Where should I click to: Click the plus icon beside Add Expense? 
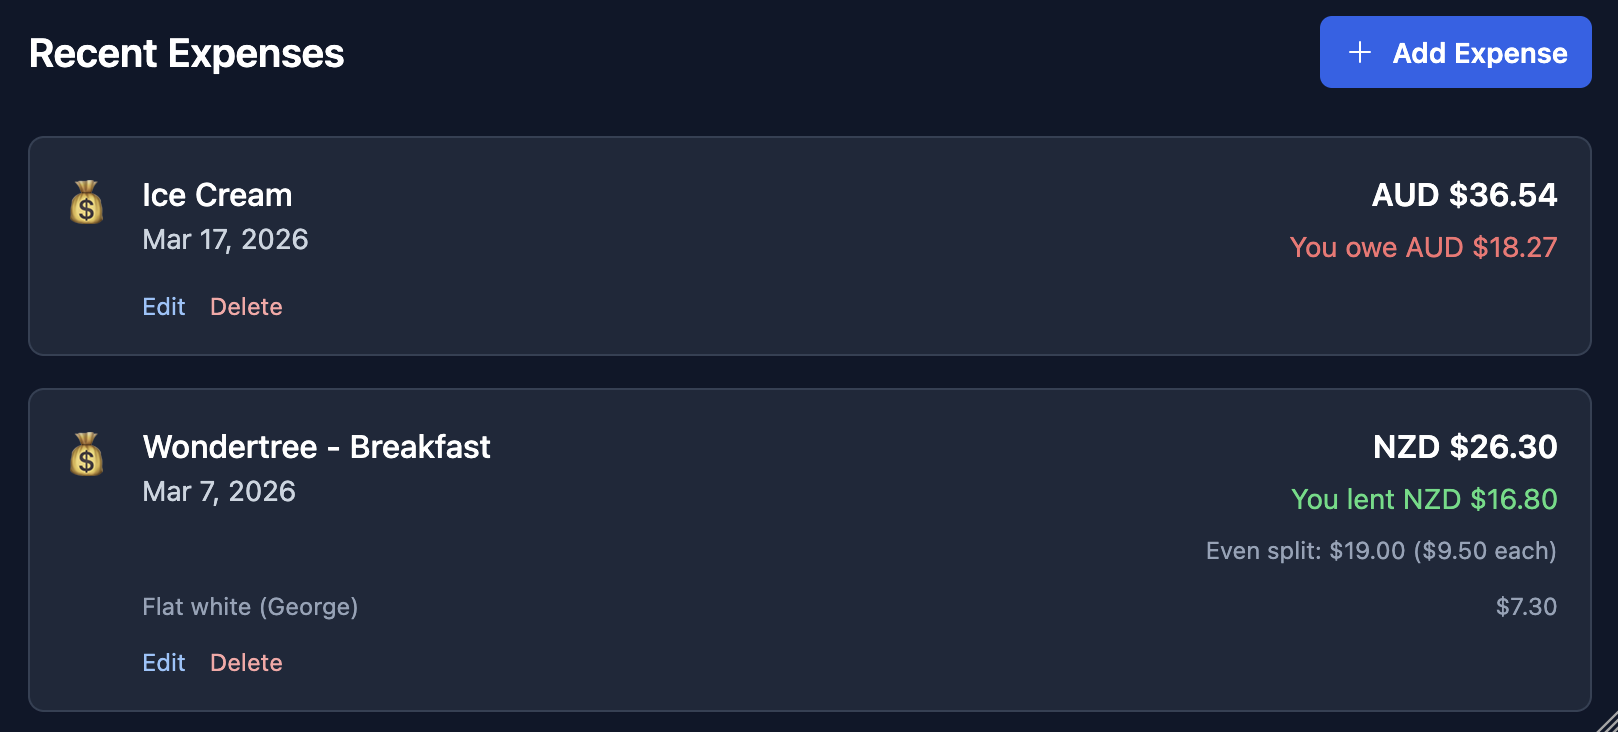1360,53
